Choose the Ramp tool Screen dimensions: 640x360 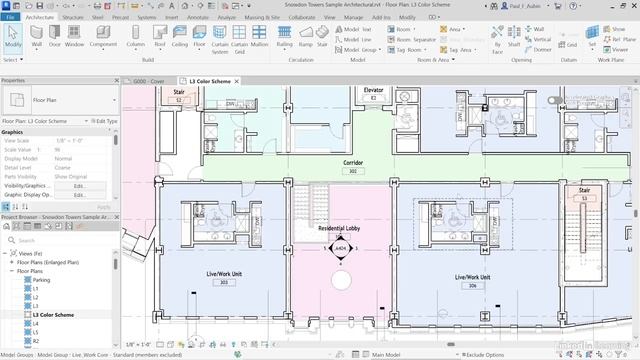pyautogui.click(x=305, y=36)
